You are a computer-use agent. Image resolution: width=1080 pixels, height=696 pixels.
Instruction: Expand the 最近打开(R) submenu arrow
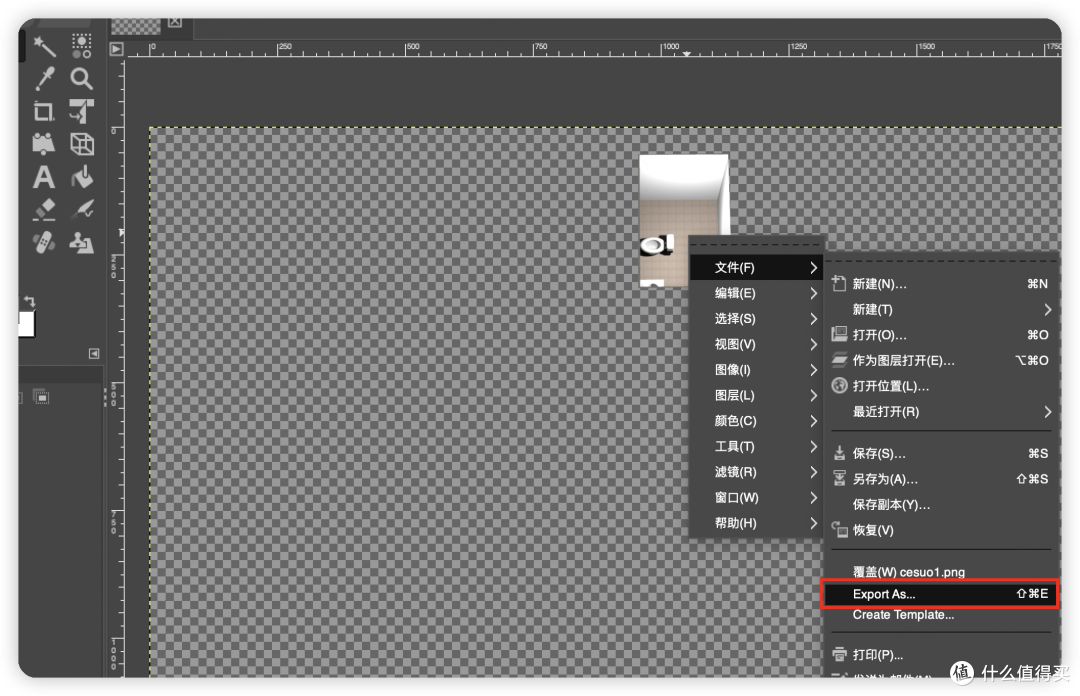[1048, 411]
